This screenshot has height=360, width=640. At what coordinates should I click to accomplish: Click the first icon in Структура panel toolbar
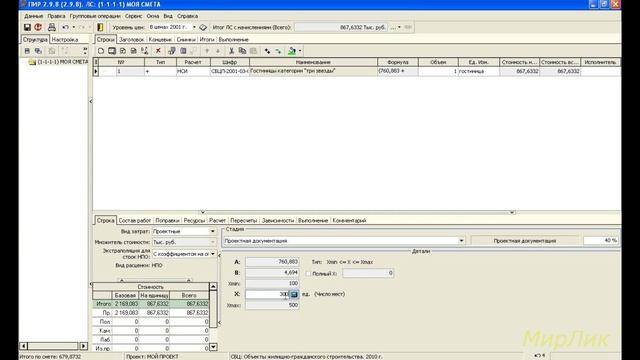27,51
